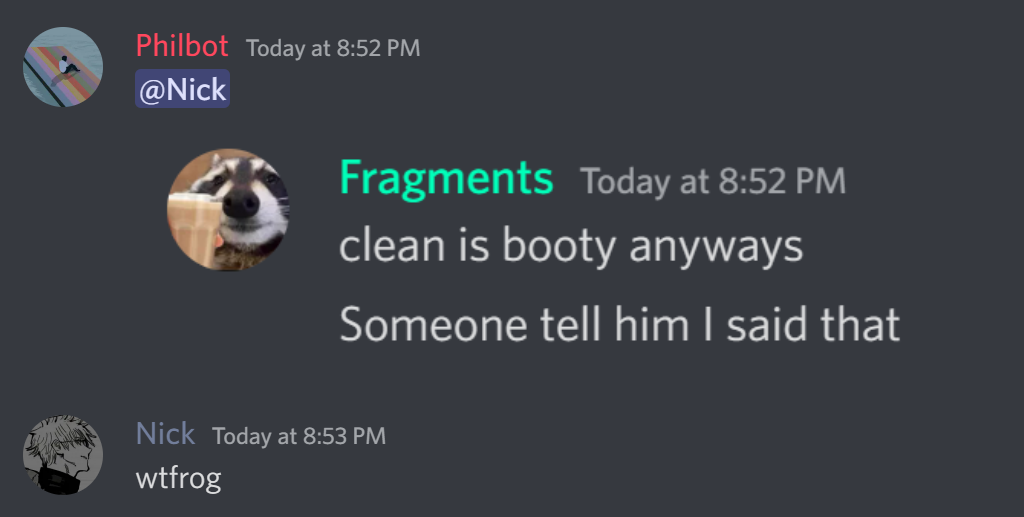The image size is (1024, 517).
Task: Select the 'clean is booty anyways' message
Action: click(571, 247)
